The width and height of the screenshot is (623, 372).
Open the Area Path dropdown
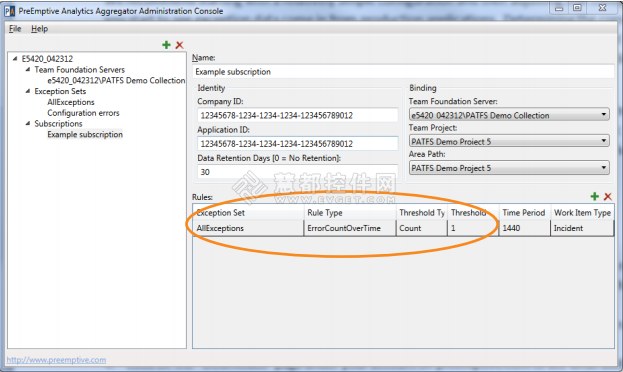[509, 168]
